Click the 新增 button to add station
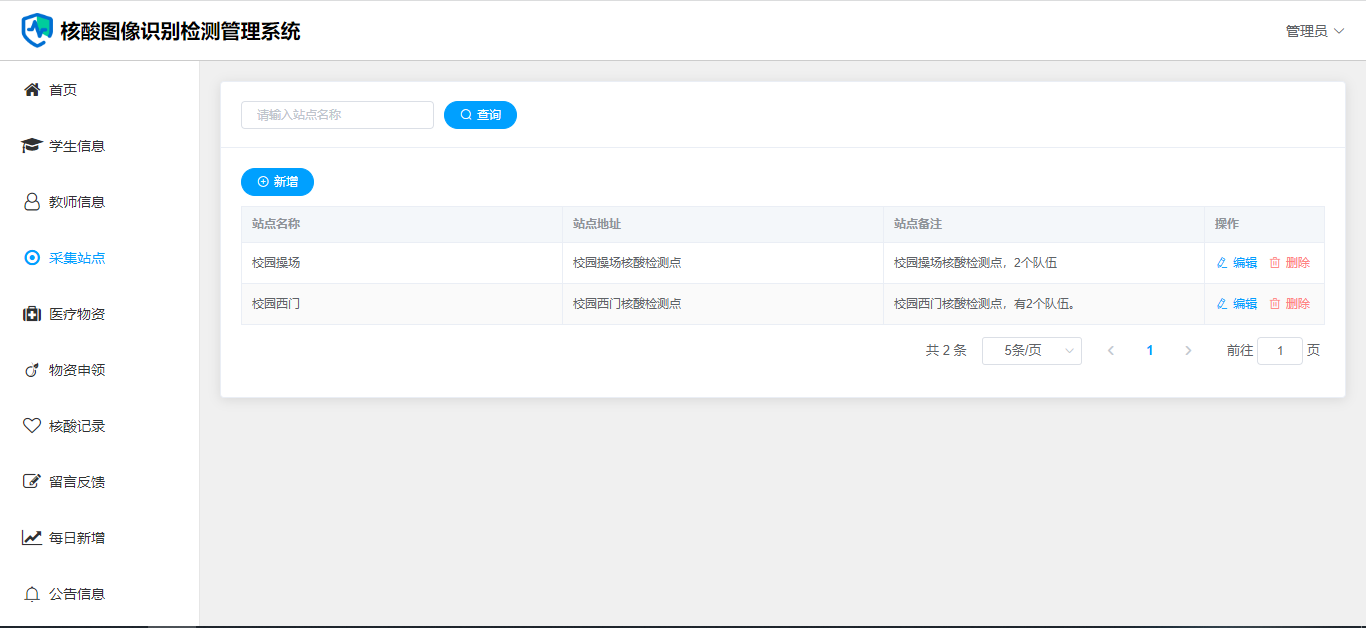 click(x=277, y=182)
